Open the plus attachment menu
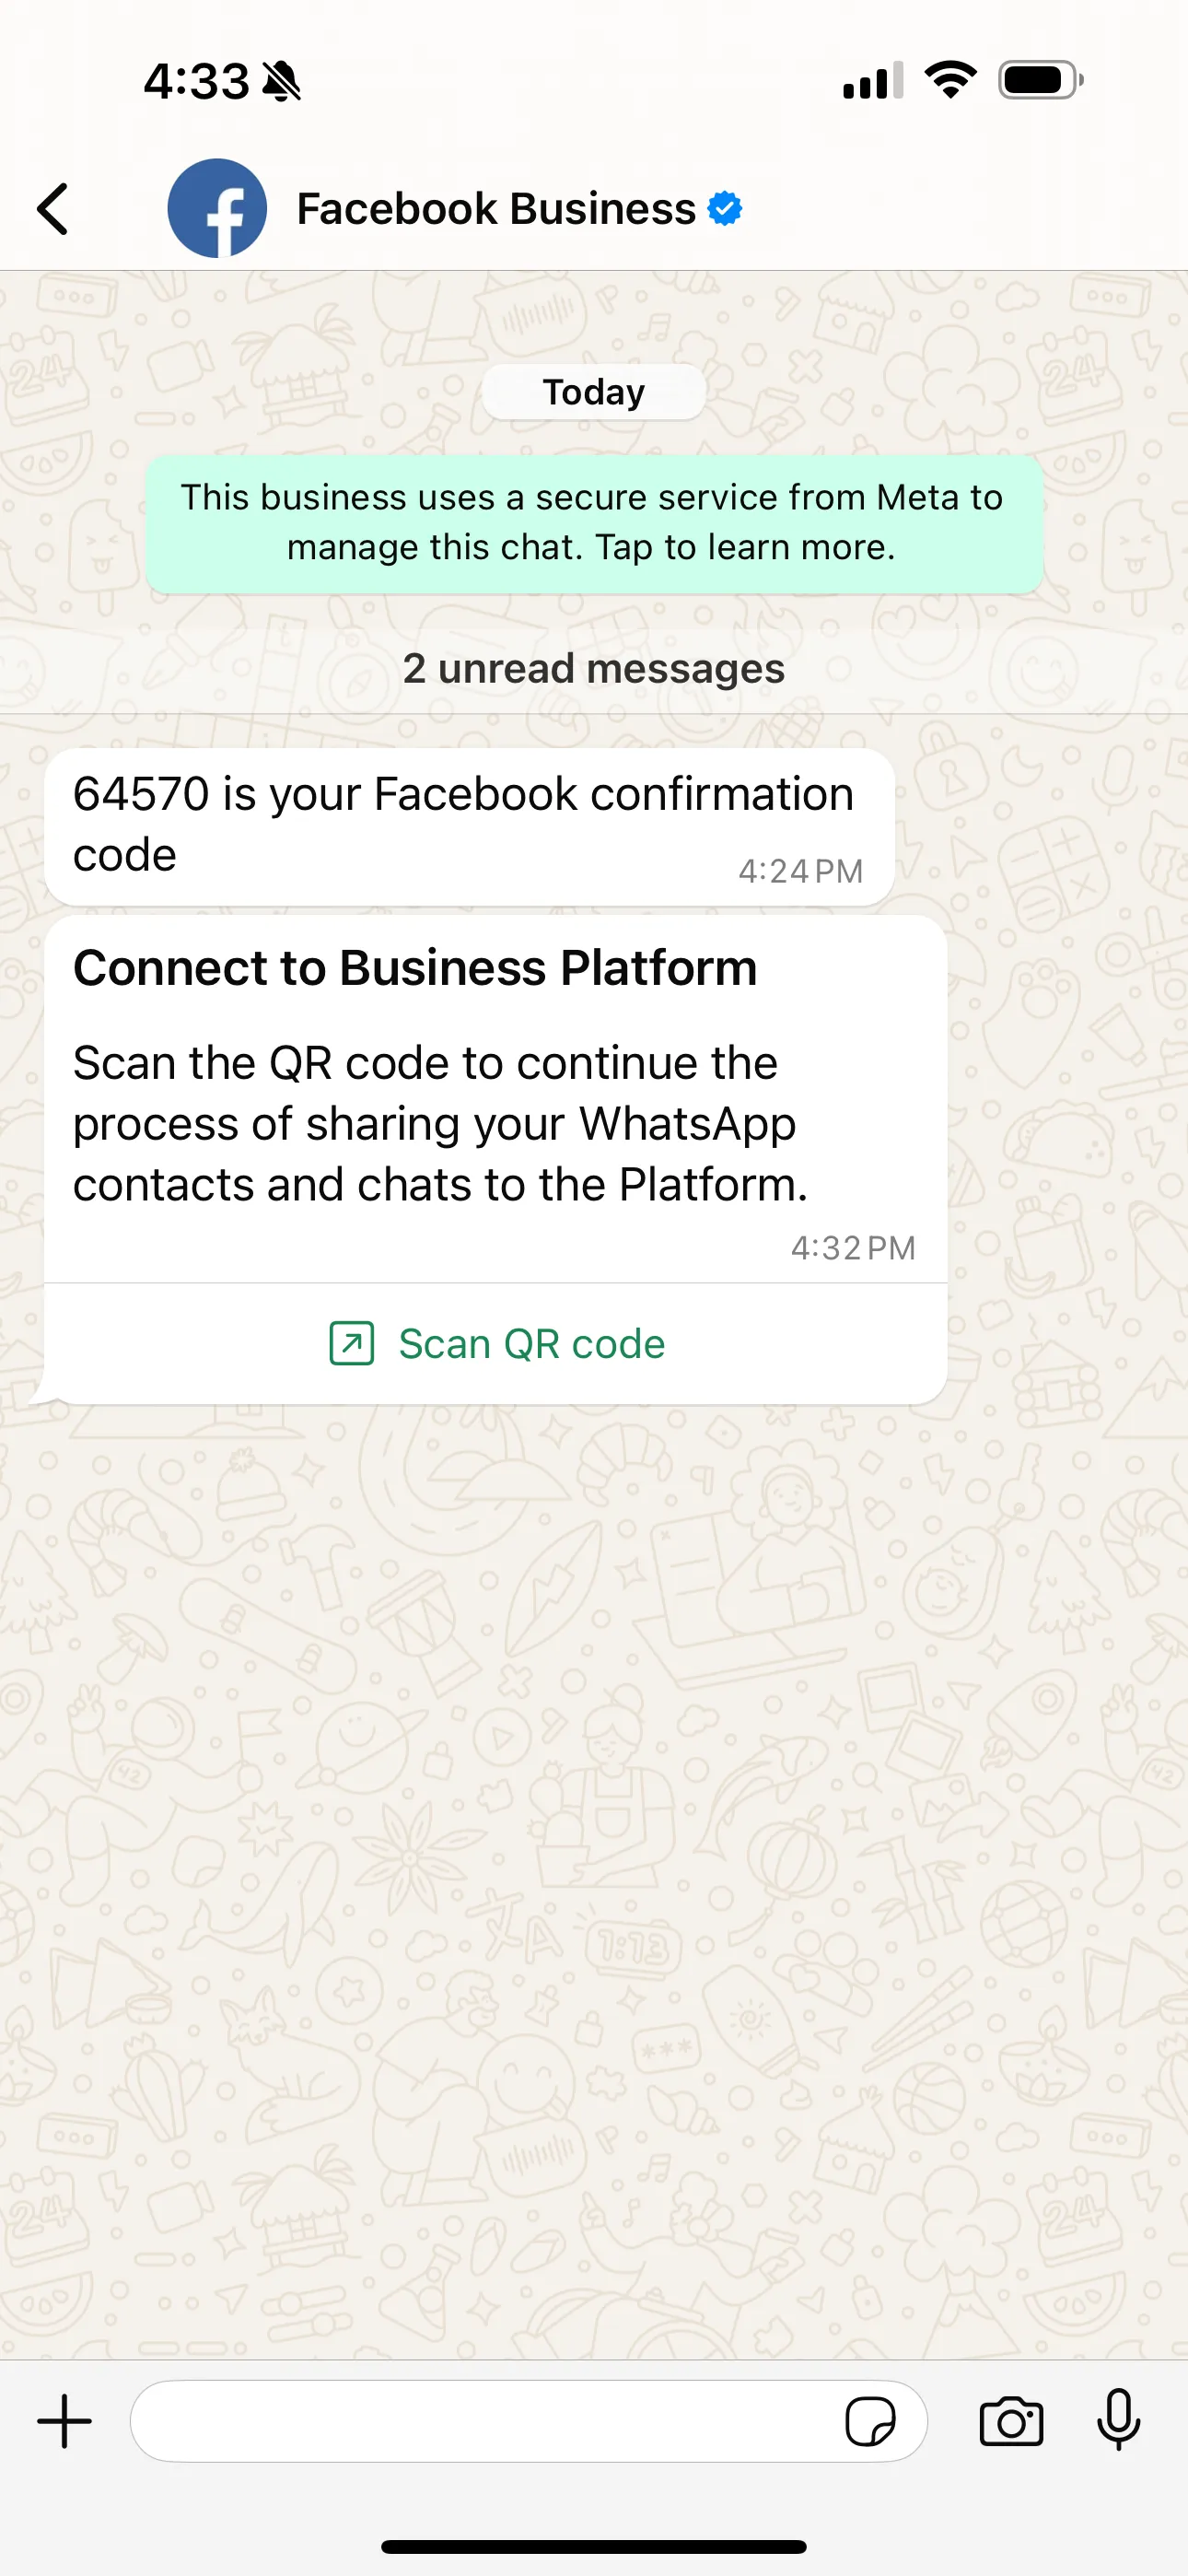1188x2576 pixels. tap(65, 2421)
